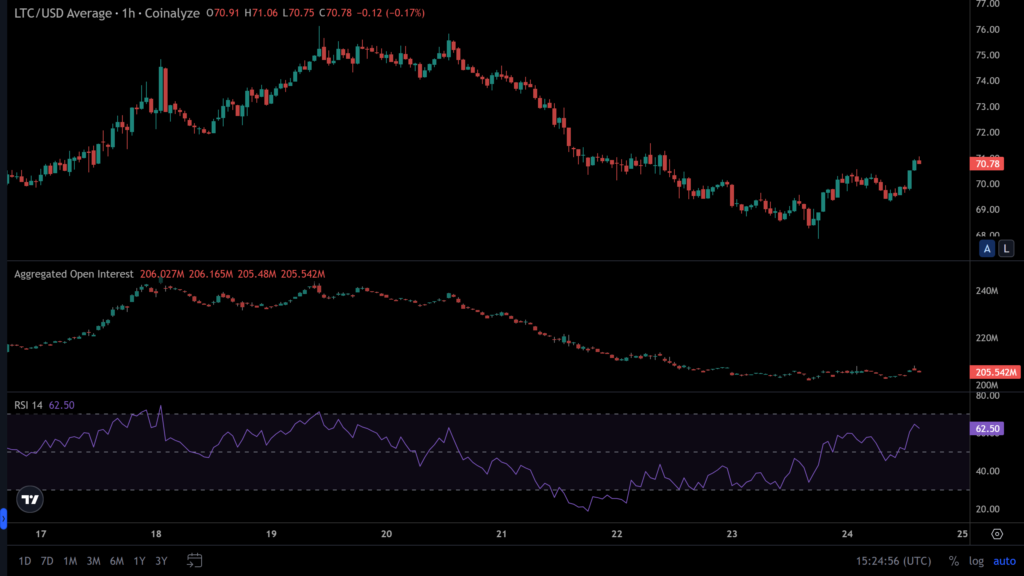Open the go-to-date calendar icon
The height and width of the screenshot is (576, 1024).
(195, 561)
